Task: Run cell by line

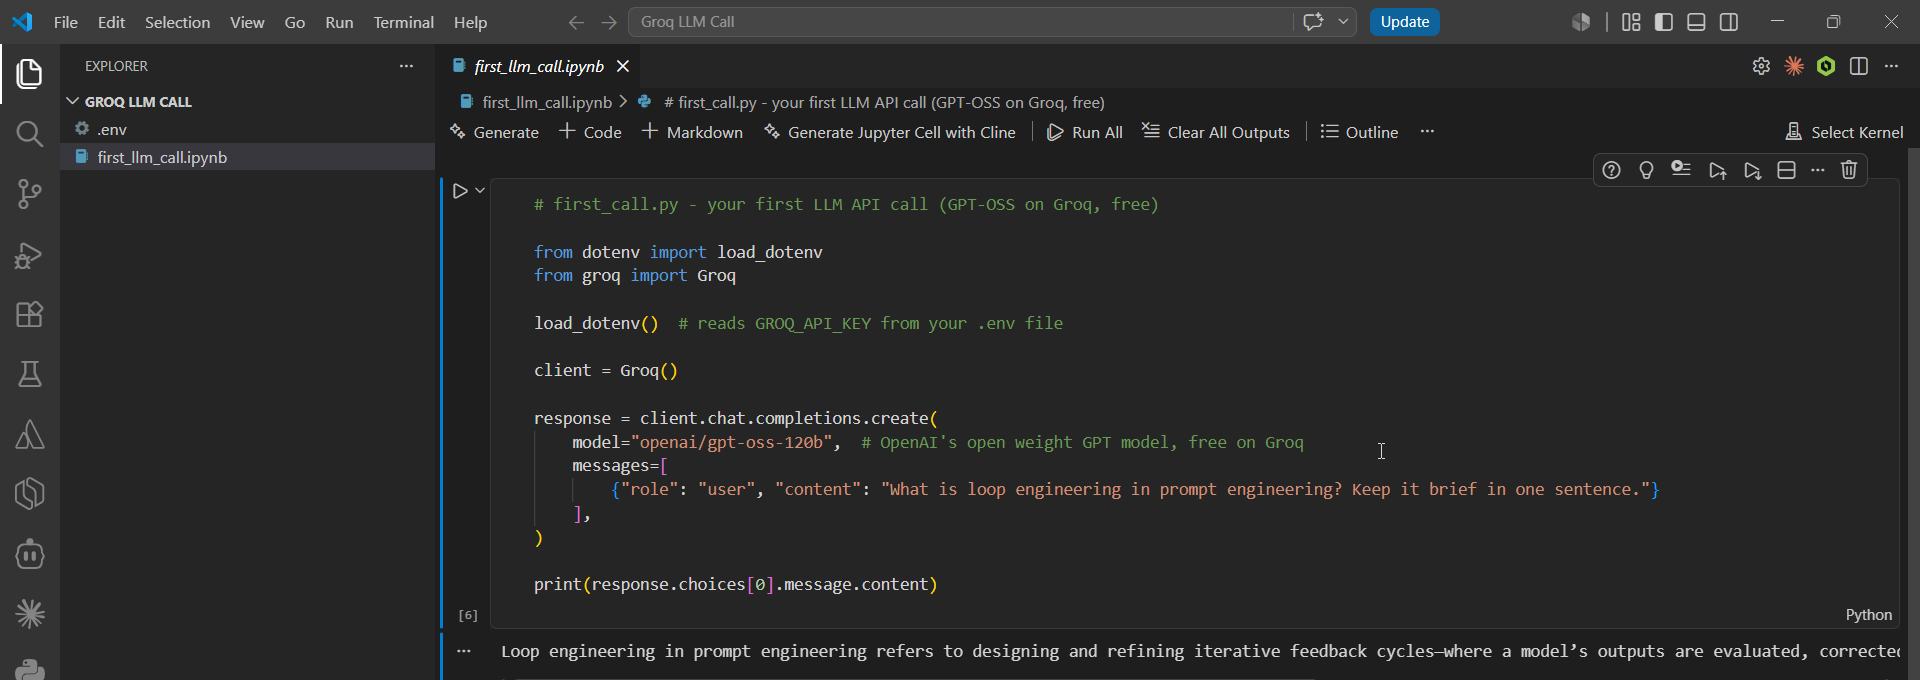Action: [1681, 170]
